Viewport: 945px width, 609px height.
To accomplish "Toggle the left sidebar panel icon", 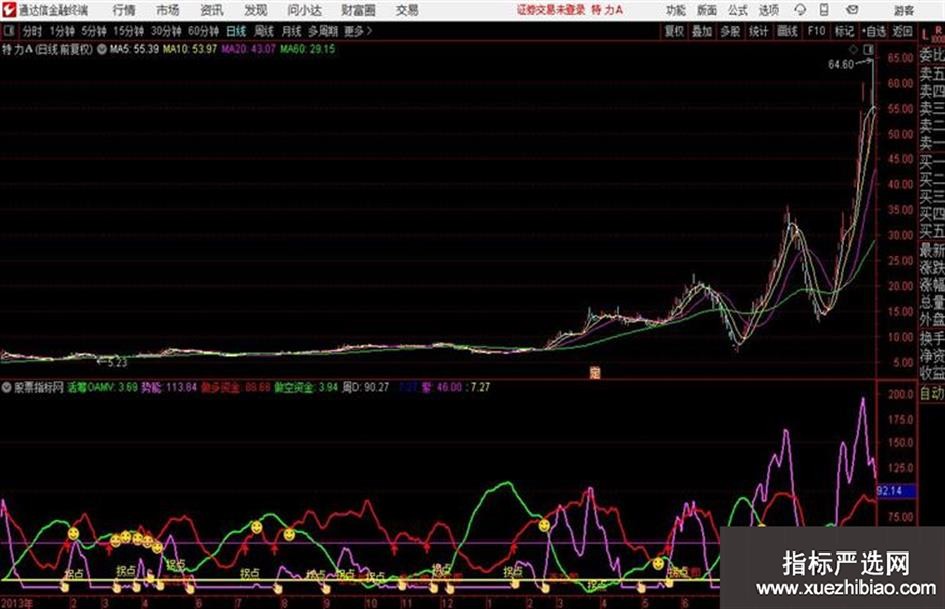I will click(8, 31).
